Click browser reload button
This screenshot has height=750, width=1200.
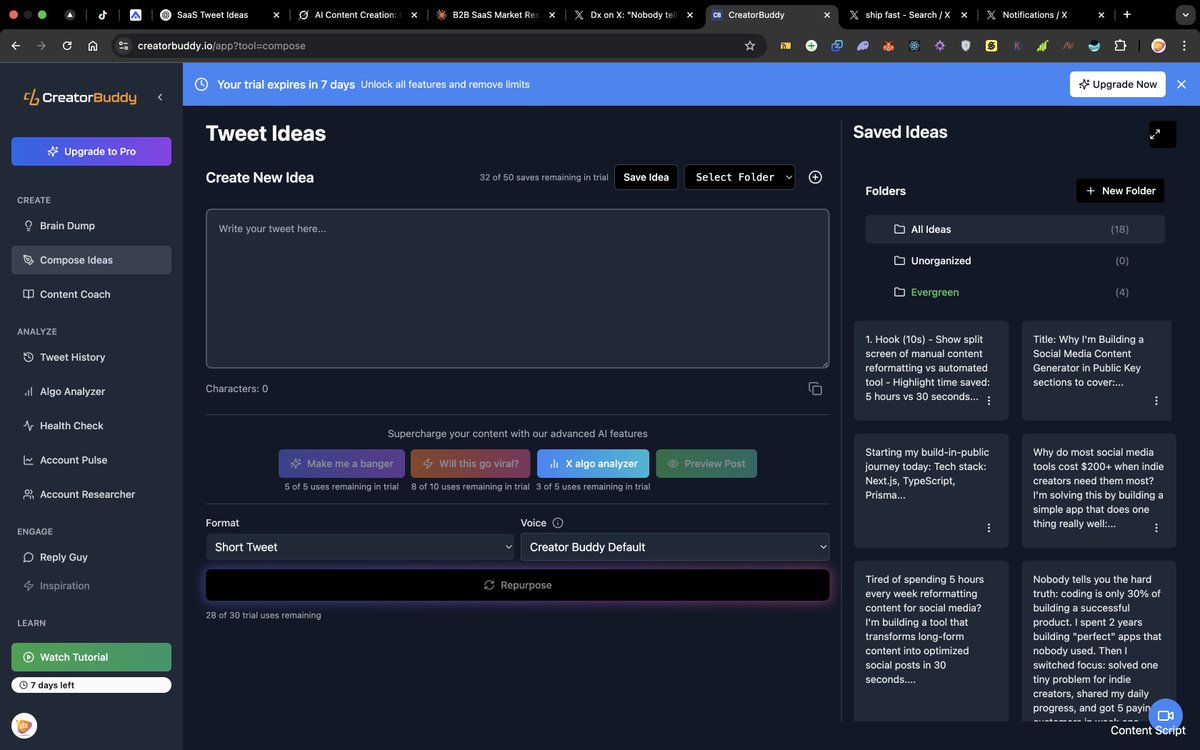coord(67,46)
